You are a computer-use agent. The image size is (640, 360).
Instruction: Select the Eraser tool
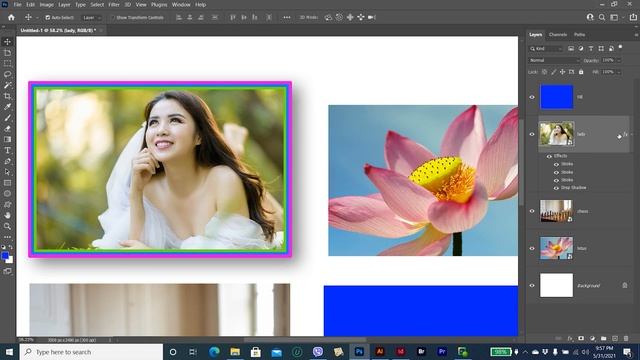pos(7,129)
